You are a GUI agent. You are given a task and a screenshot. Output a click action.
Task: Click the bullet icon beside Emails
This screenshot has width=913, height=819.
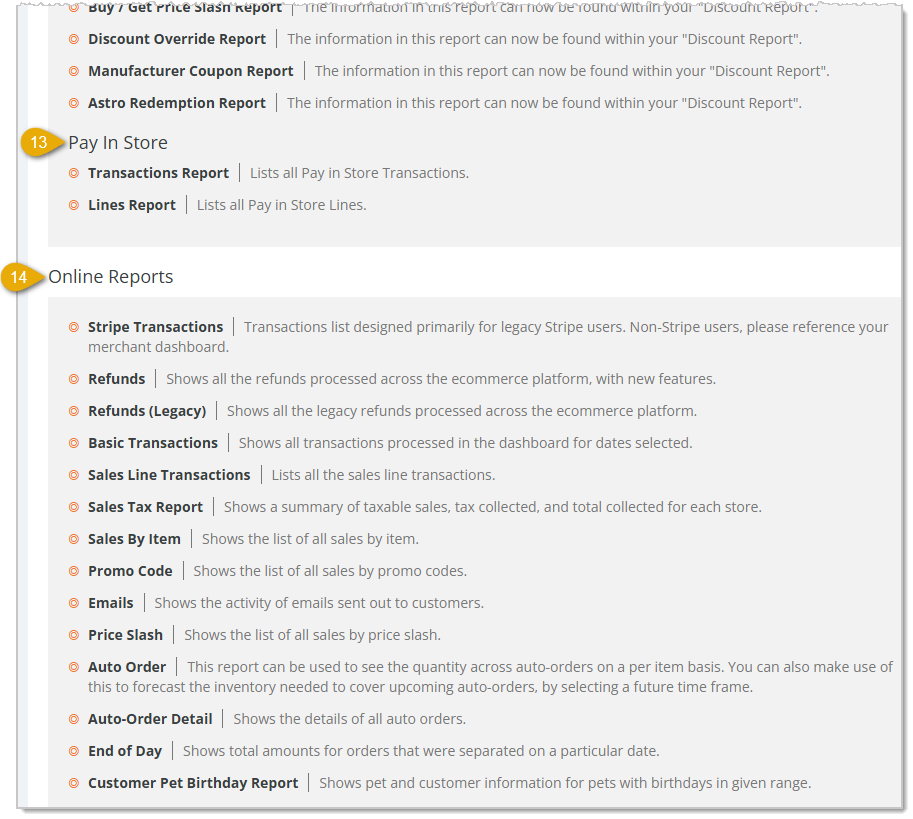pyautogui.click(x=74, y=603)
